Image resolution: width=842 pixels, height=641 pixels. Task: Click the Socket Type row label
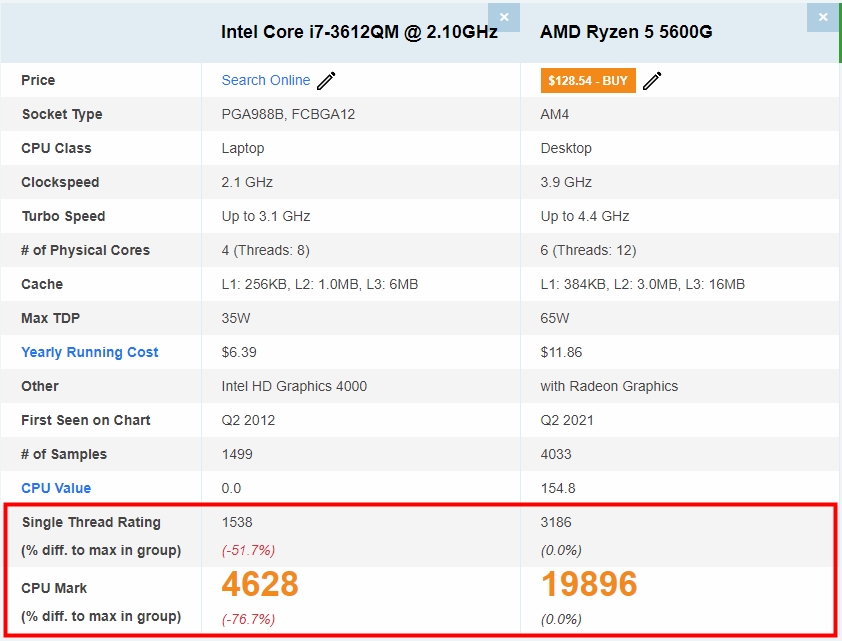[x=62, y=114]
